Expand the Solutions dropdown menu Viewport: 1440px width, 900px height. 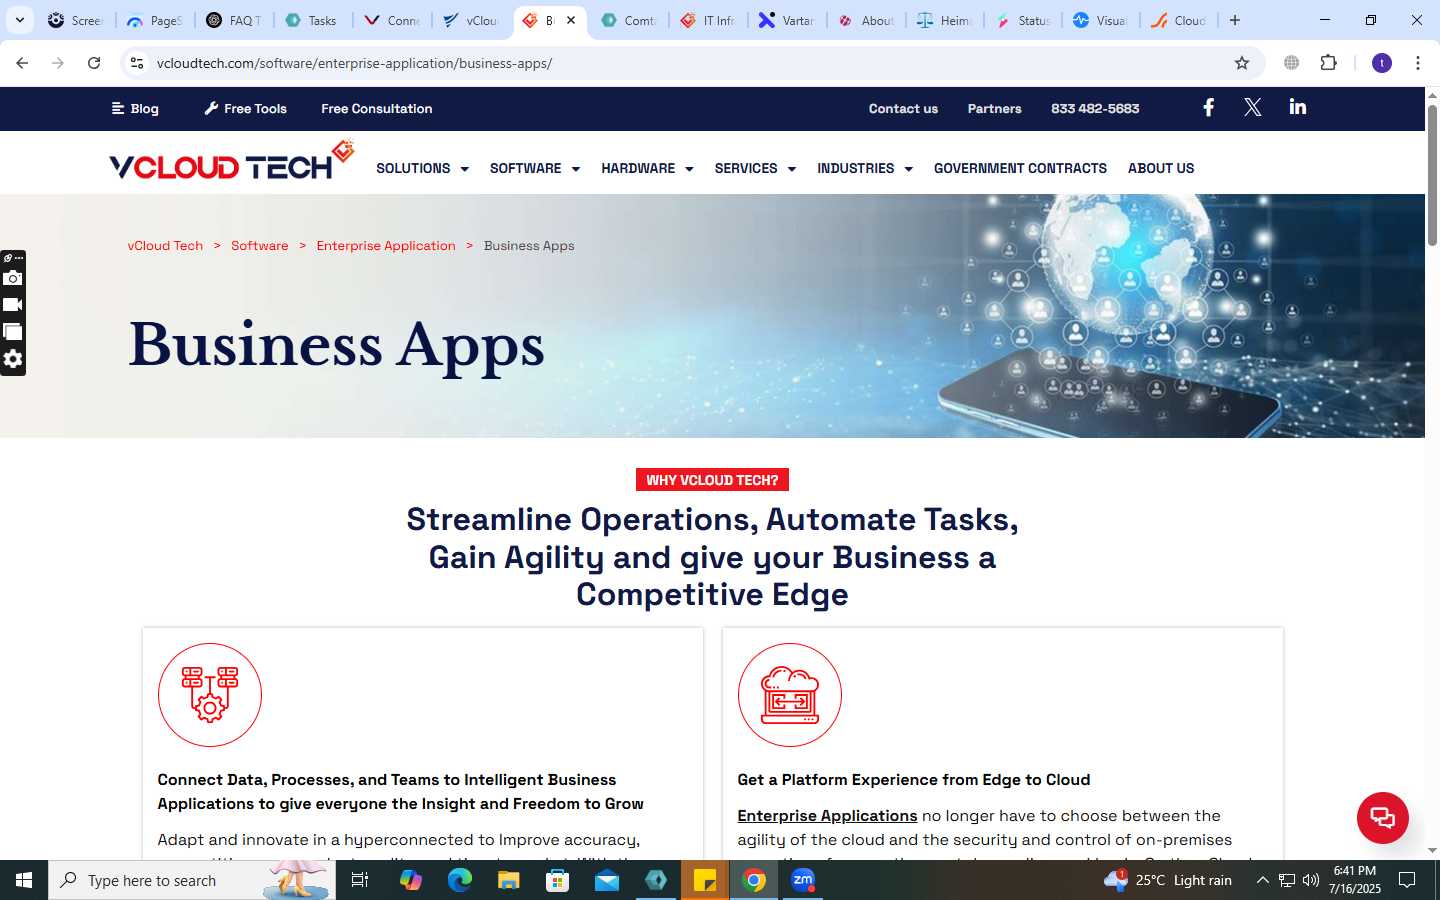tap(422, 168)
